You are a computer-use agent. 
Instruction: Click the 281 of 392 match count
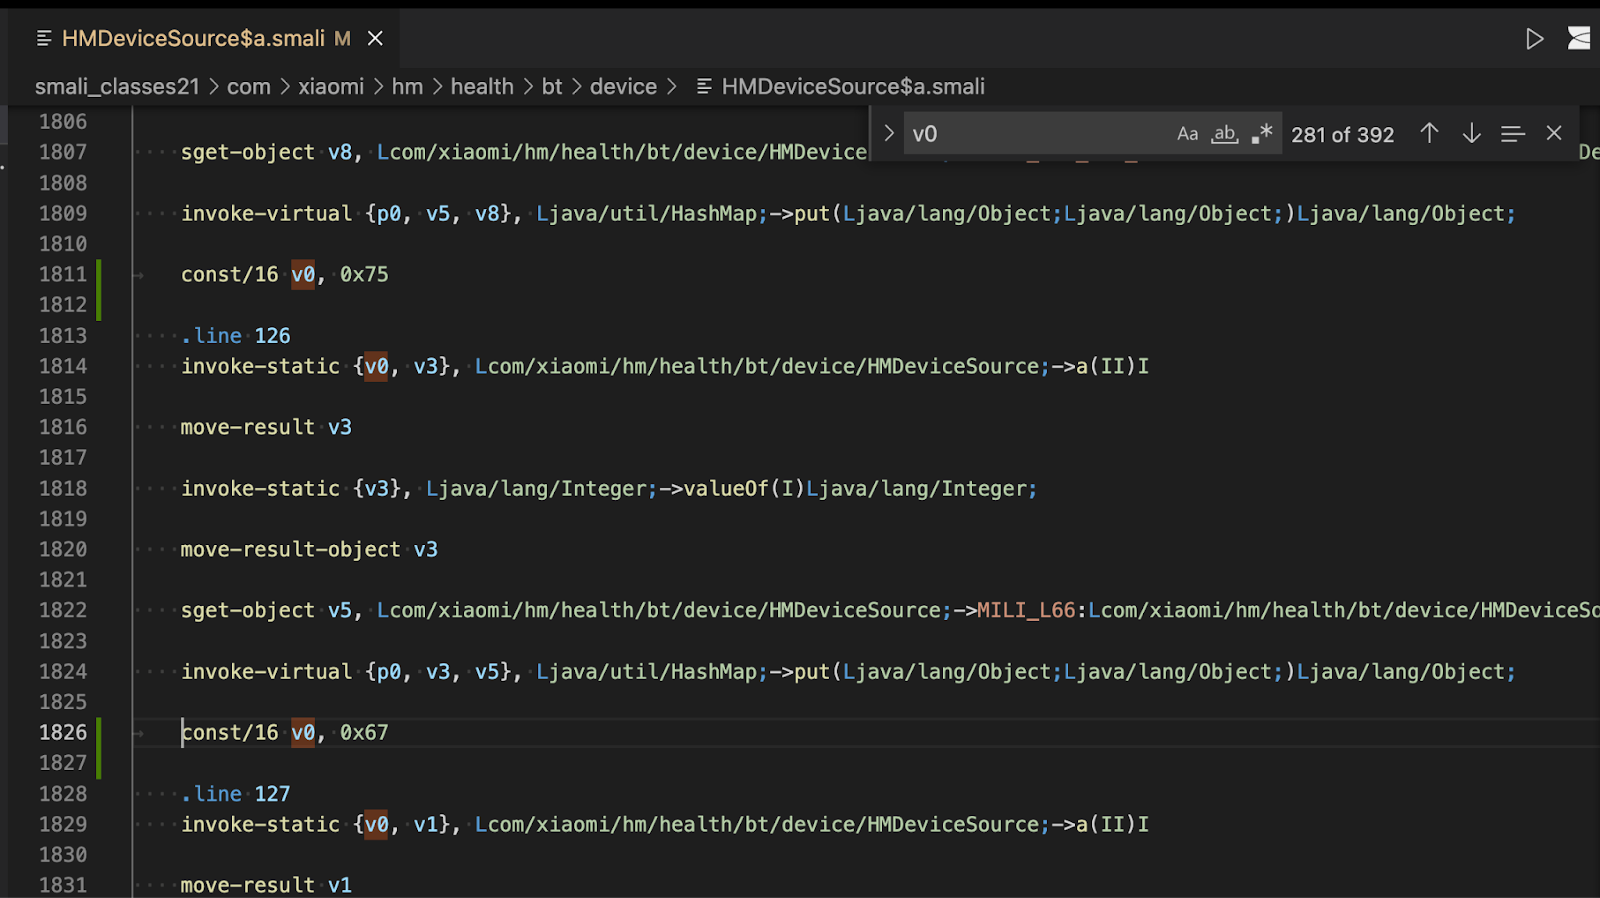pos(1342,135)
